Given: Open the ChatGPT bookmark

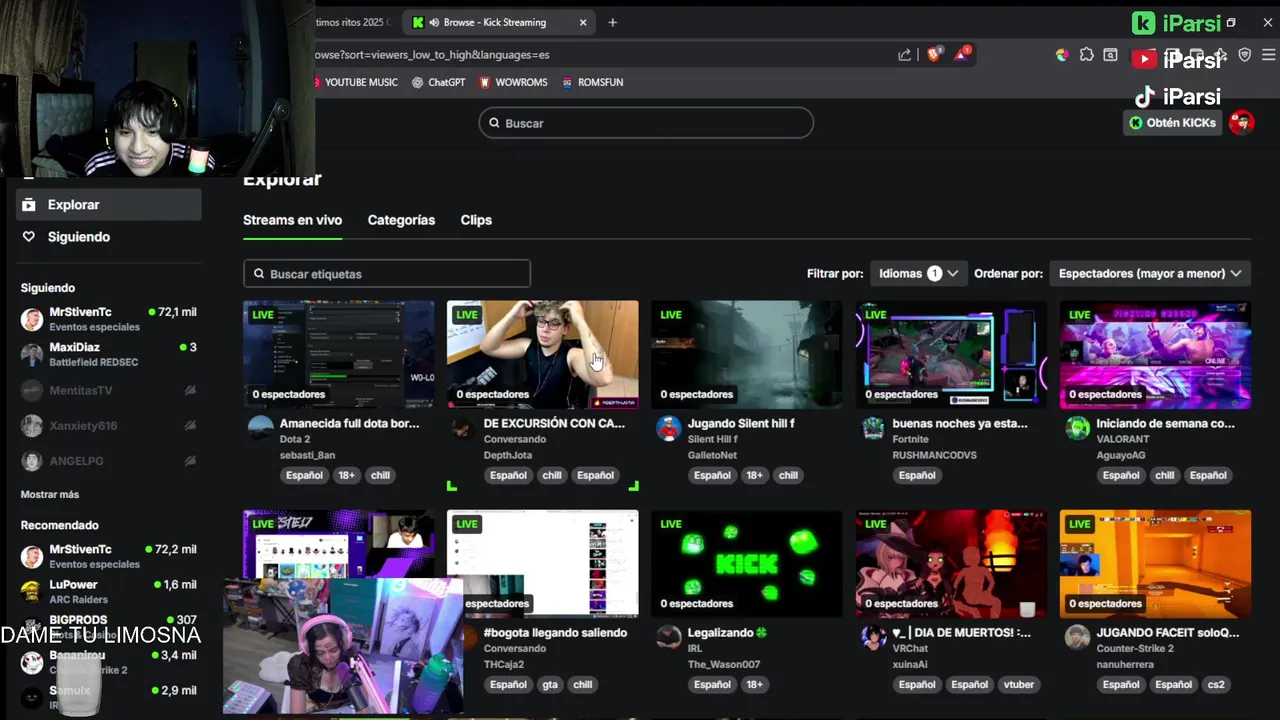Looking at the screenshot, I should point(439,82).
